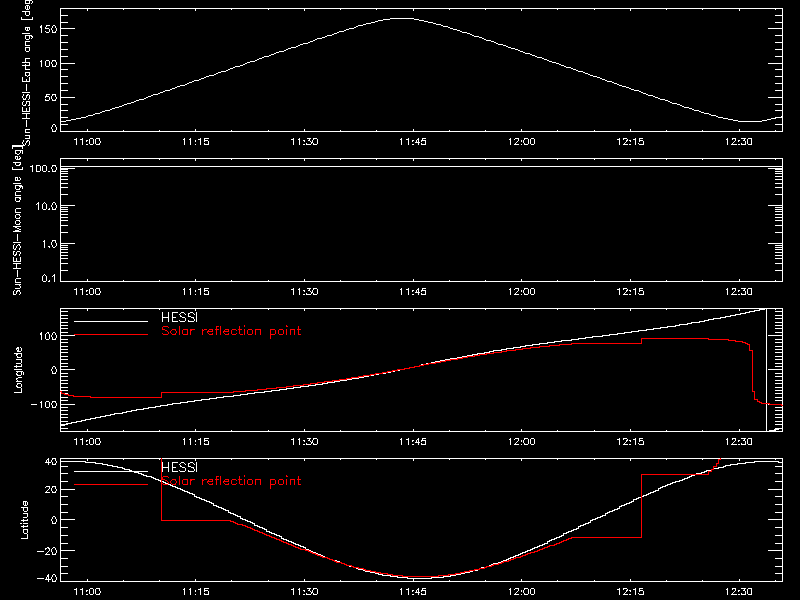Select 12:00 time label under Latitude plot

pos(521,592)
